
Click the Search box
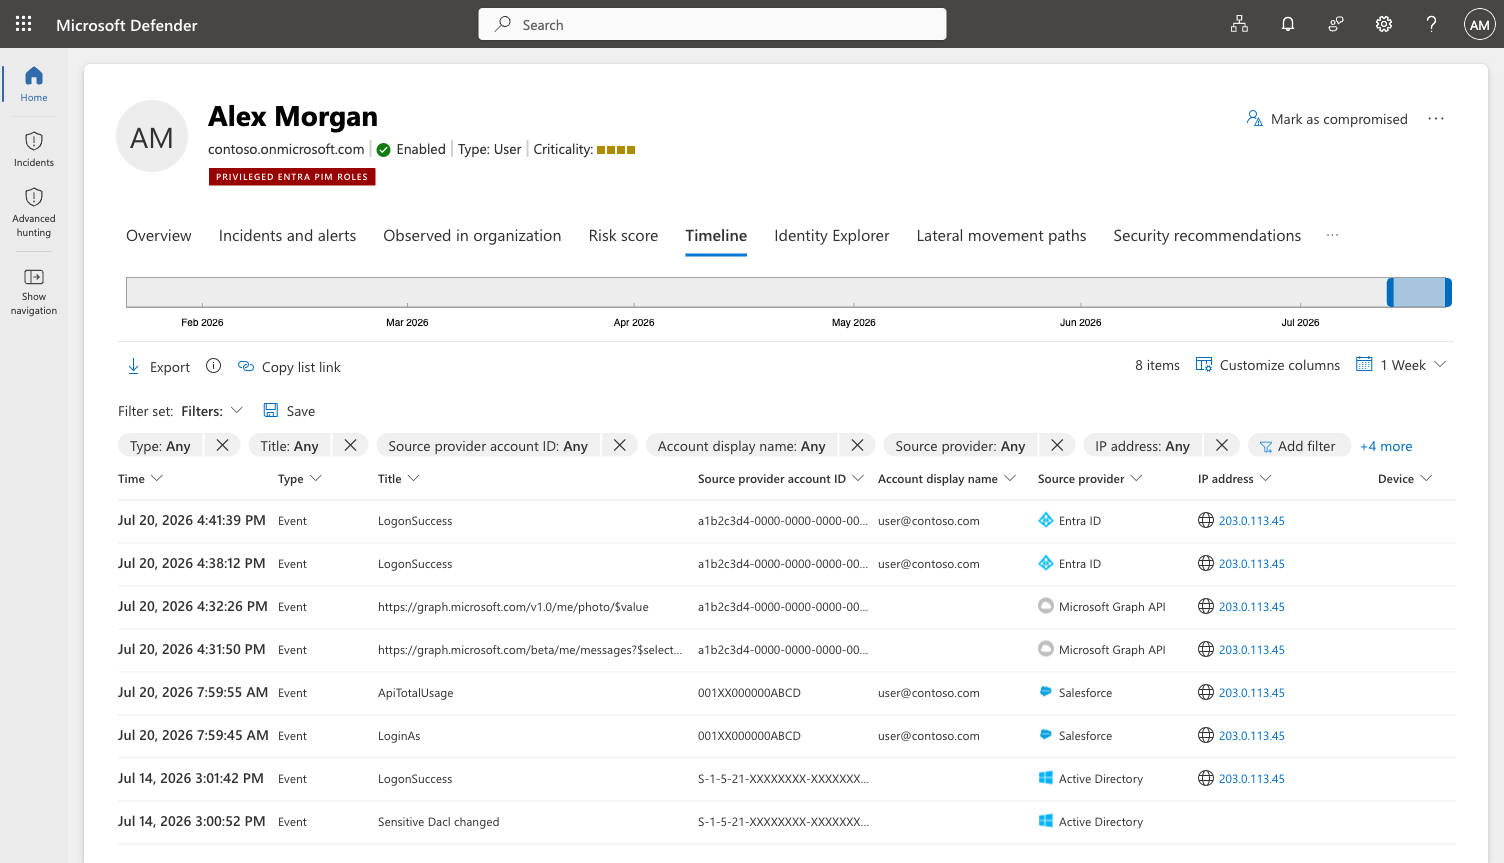pos(713,24)
